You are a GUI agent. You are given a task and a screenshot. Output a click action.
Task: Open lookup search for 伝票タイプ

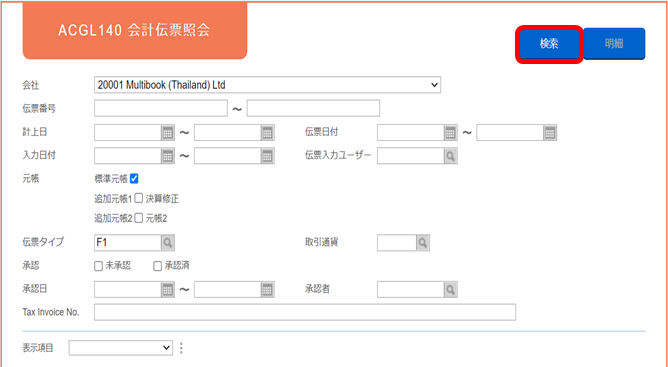pos(168,243)
